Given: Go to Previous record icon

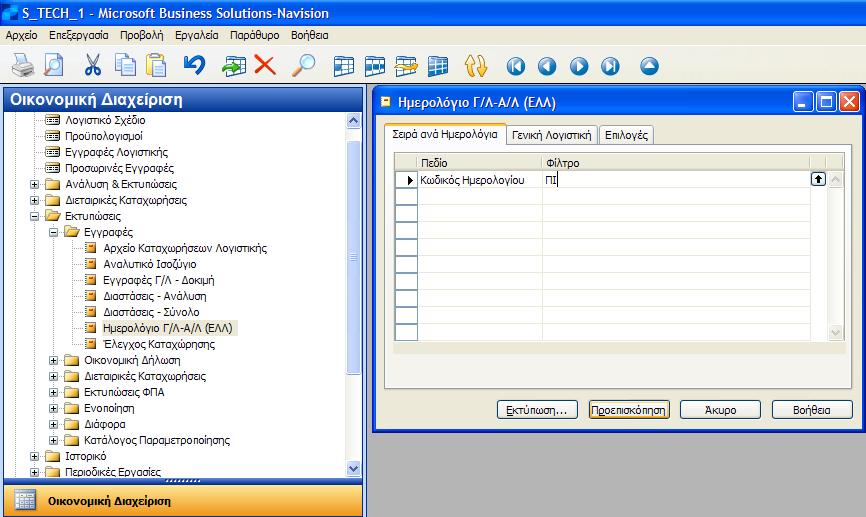Looking at the screenshot, I should (x=547, y=66).
